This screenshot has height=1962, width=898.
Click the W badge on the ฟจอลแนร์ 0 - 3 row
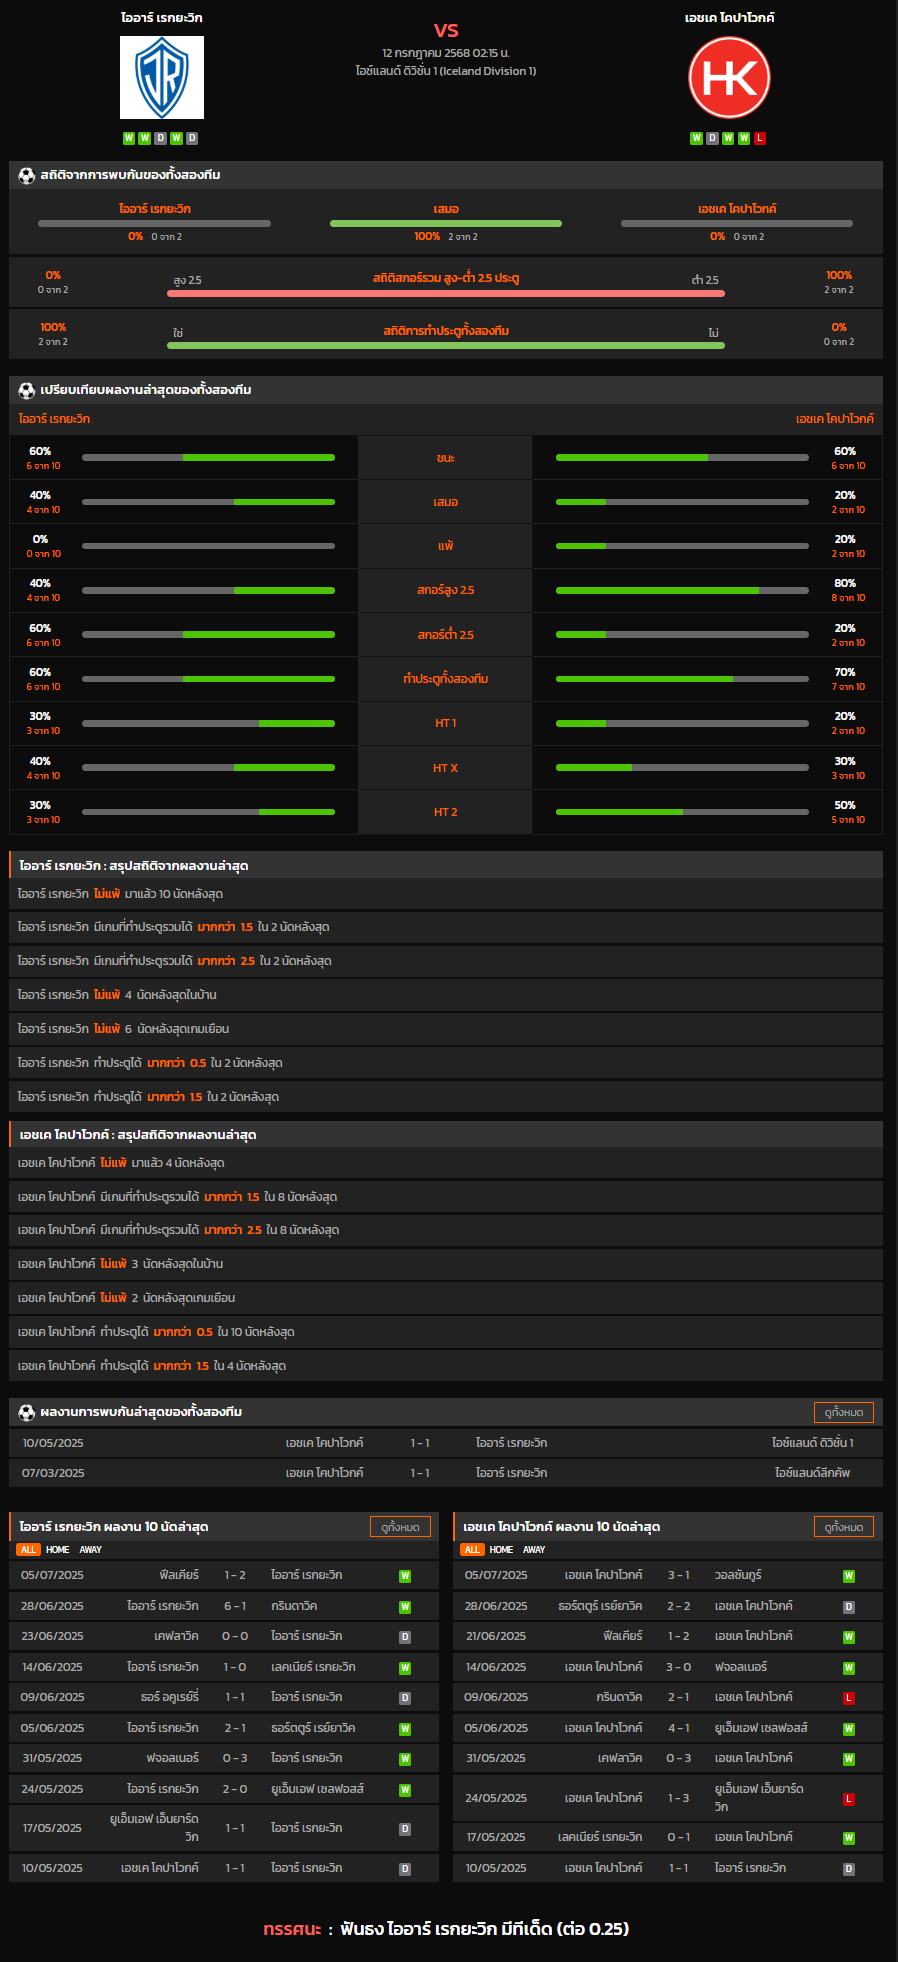(405, 1759)
